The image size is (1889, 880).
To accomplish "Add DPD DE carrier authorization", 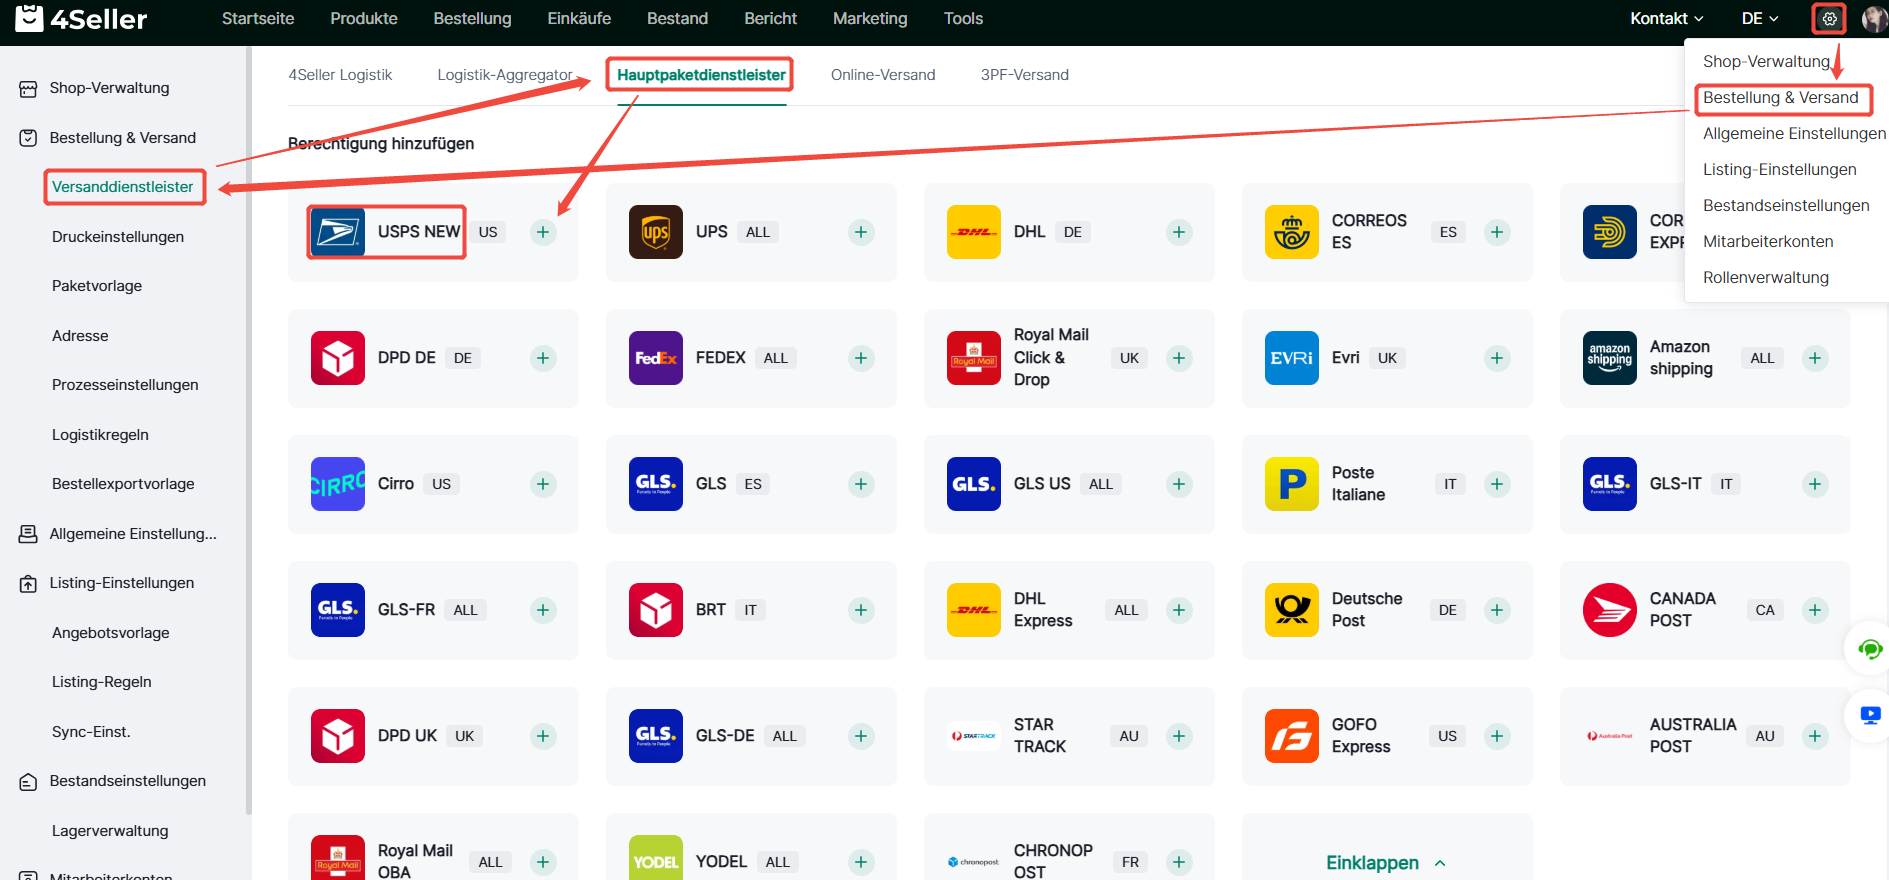I will (x=543, y=358).
